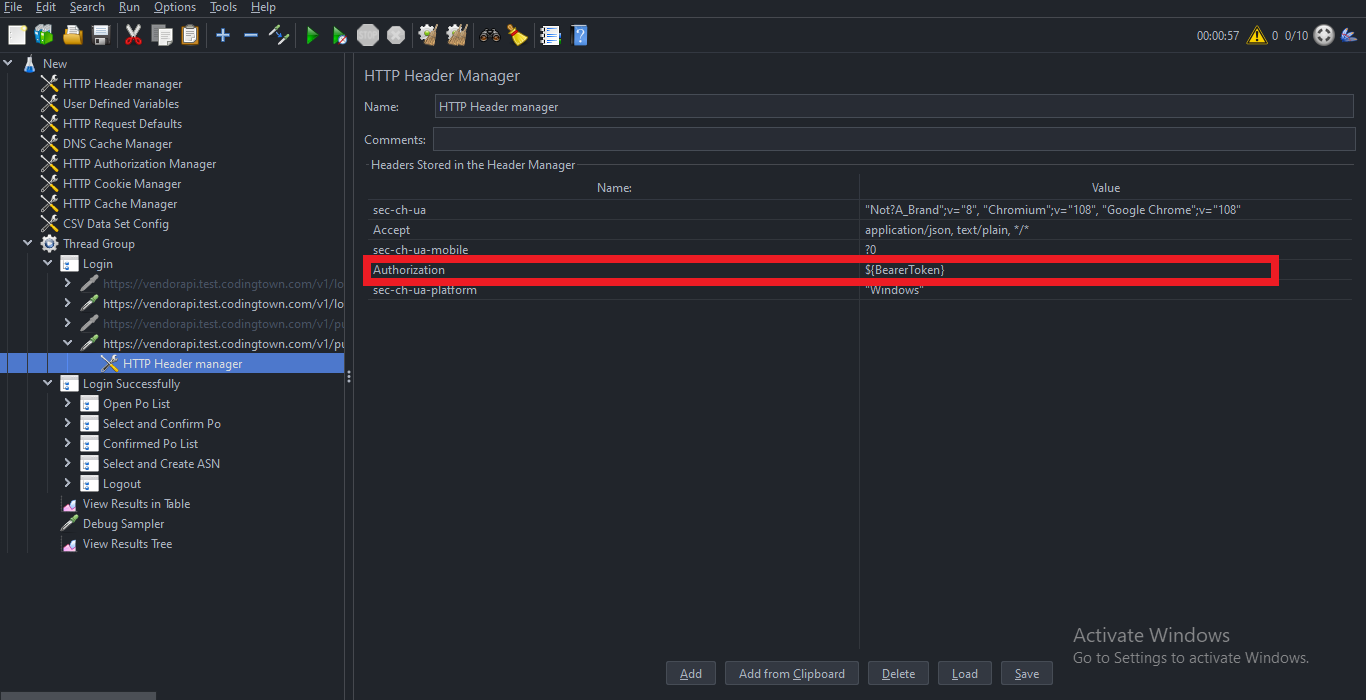Click the feather icon at toolbar's far right
Viewport: 1366px width, 700px height.
[x=1351, y=36]
